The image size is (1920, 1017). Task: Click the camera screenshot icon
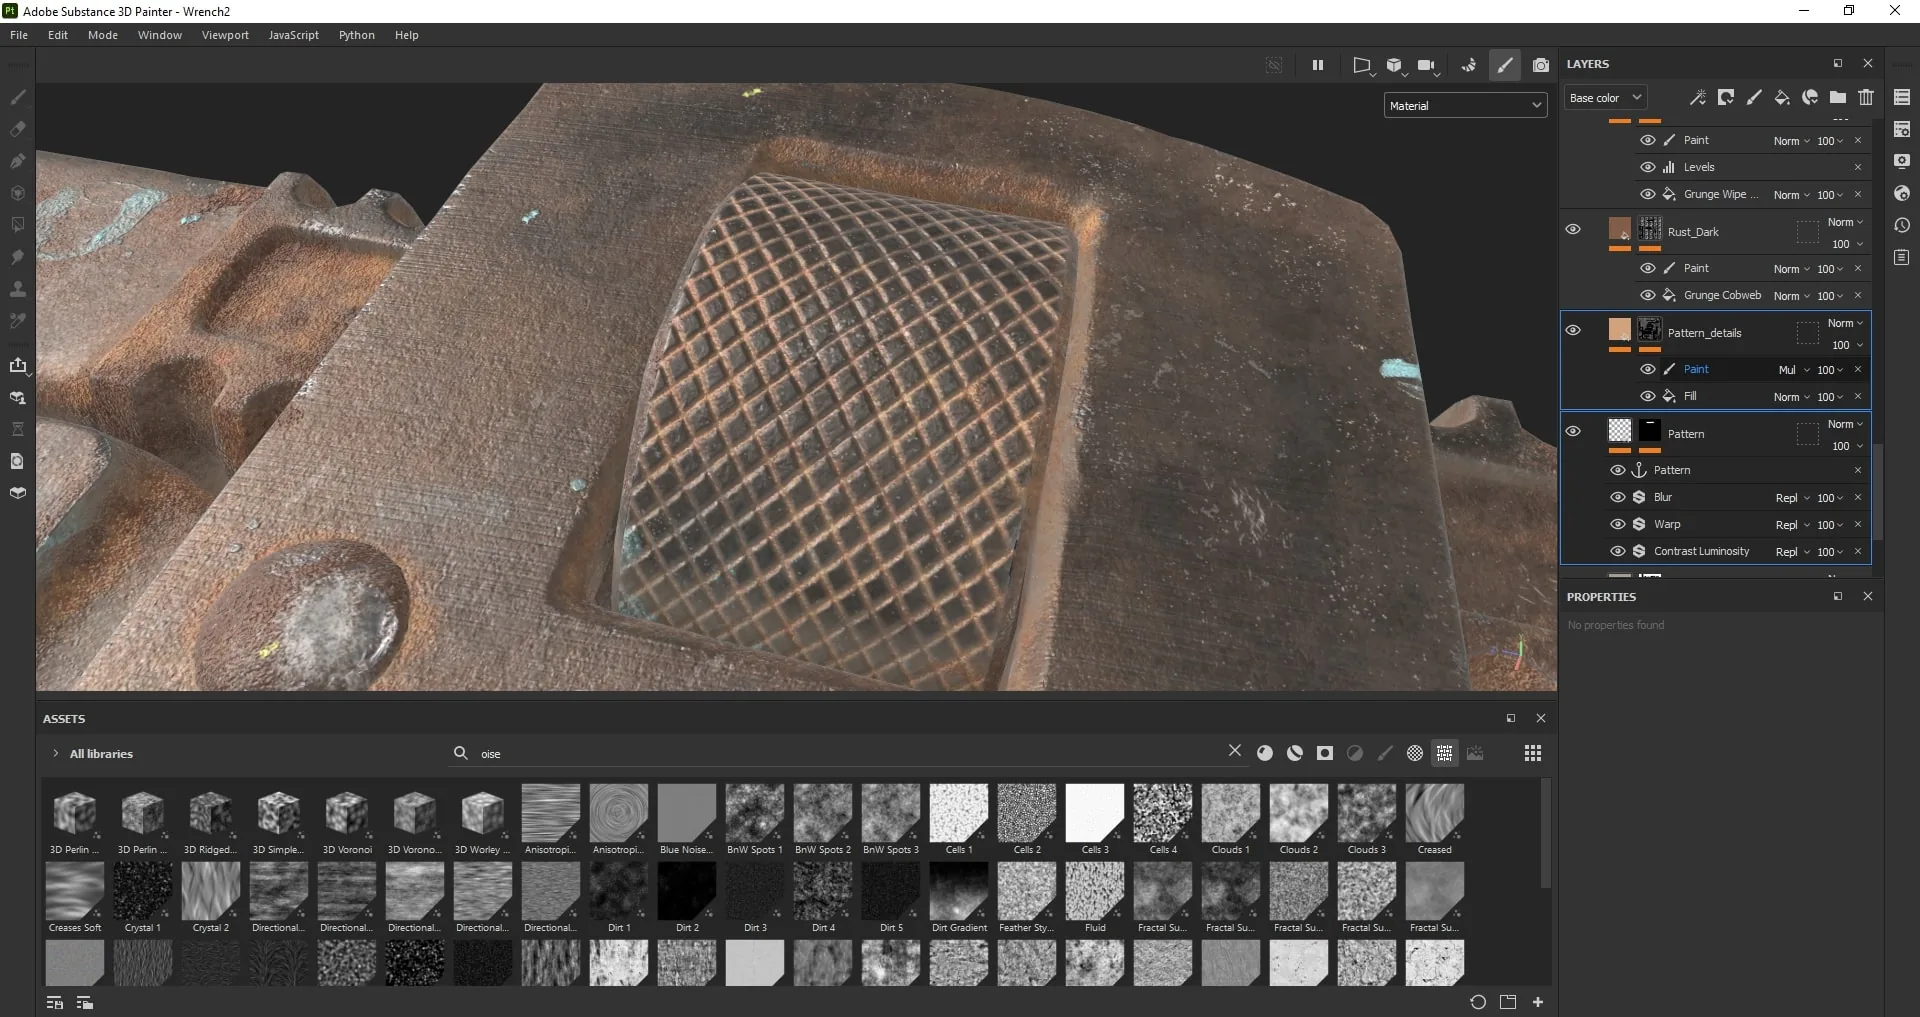click(1541, 65)
